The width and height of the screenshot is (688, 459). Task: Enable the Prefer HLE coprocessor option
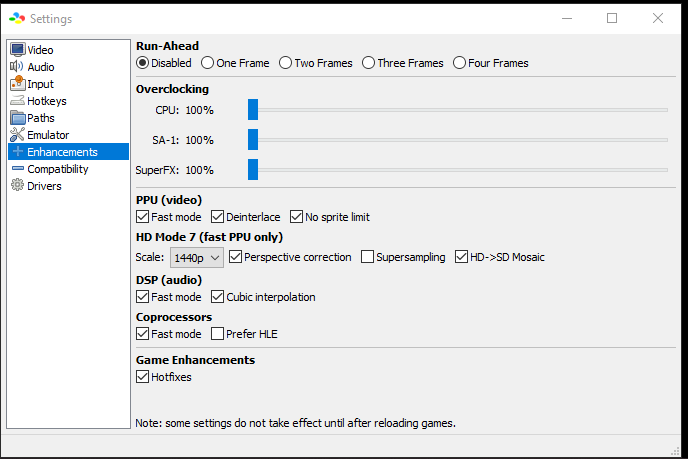(218, 334)
